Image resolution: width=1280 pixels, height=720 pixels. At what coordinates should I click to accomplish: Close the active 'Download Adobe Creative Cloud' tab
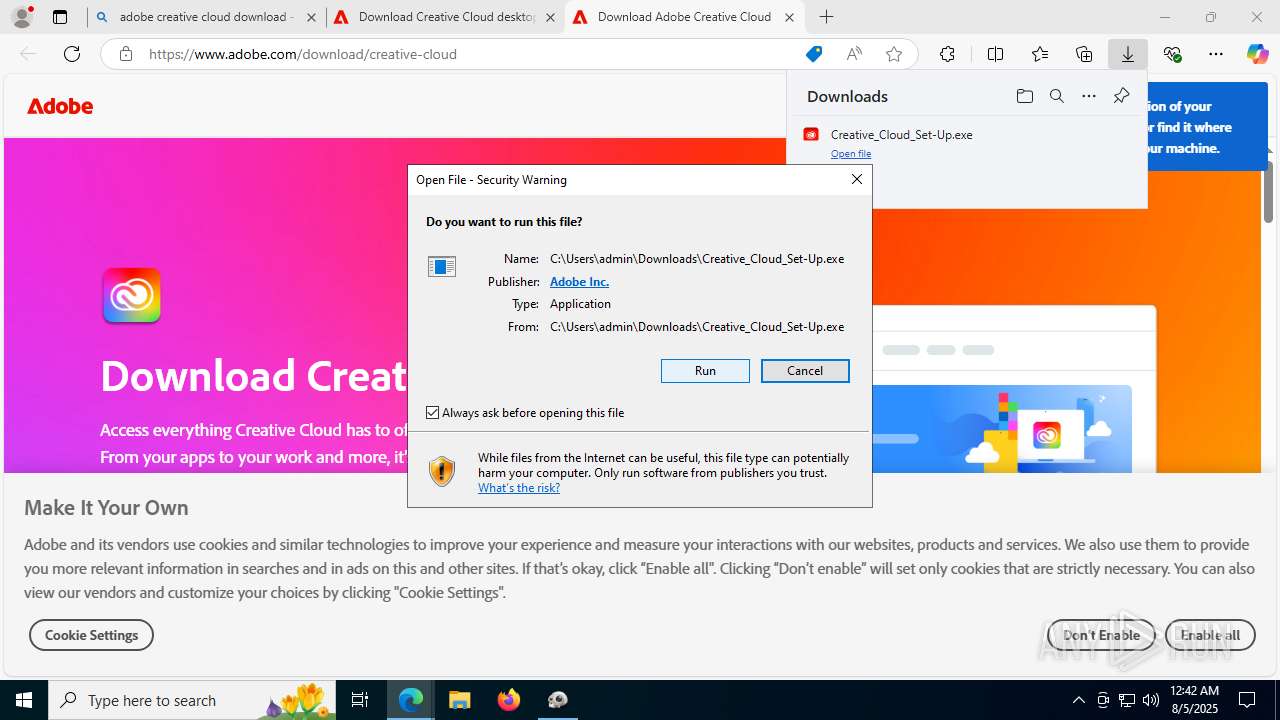pyautogui.click(x=789, y=17)
